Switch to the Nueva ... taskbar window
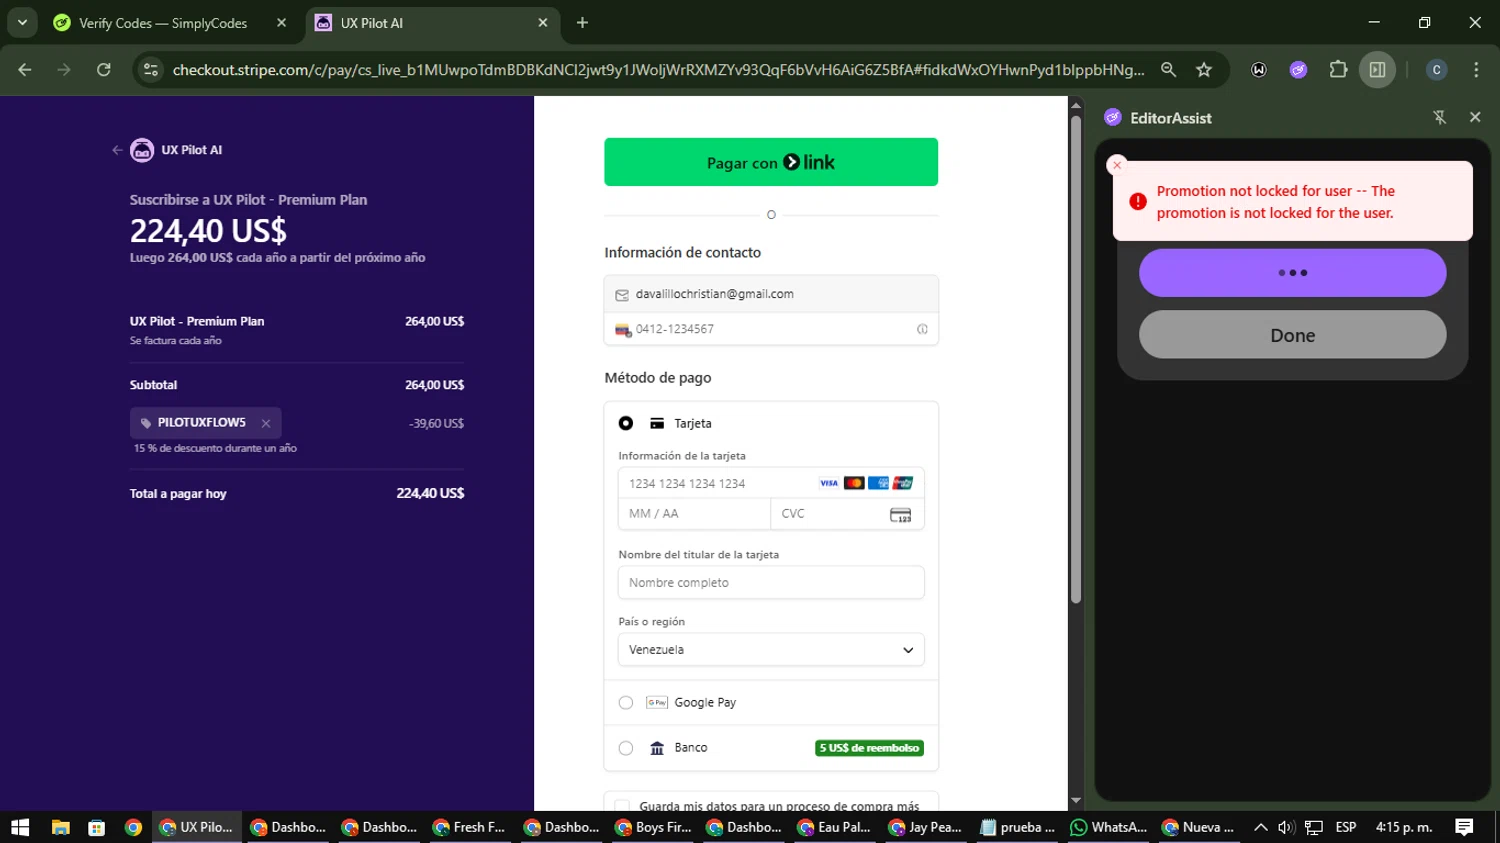Image resolution: width=1500 pixels, height=843 pixels. pyautogui.click(x=1199, y=827)
